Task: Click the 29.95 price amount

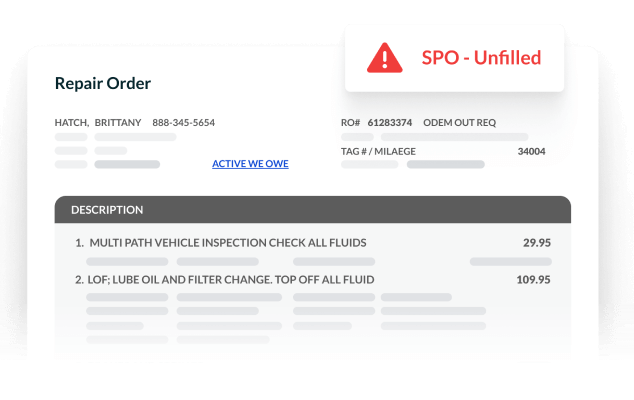Action: (536, 242)
